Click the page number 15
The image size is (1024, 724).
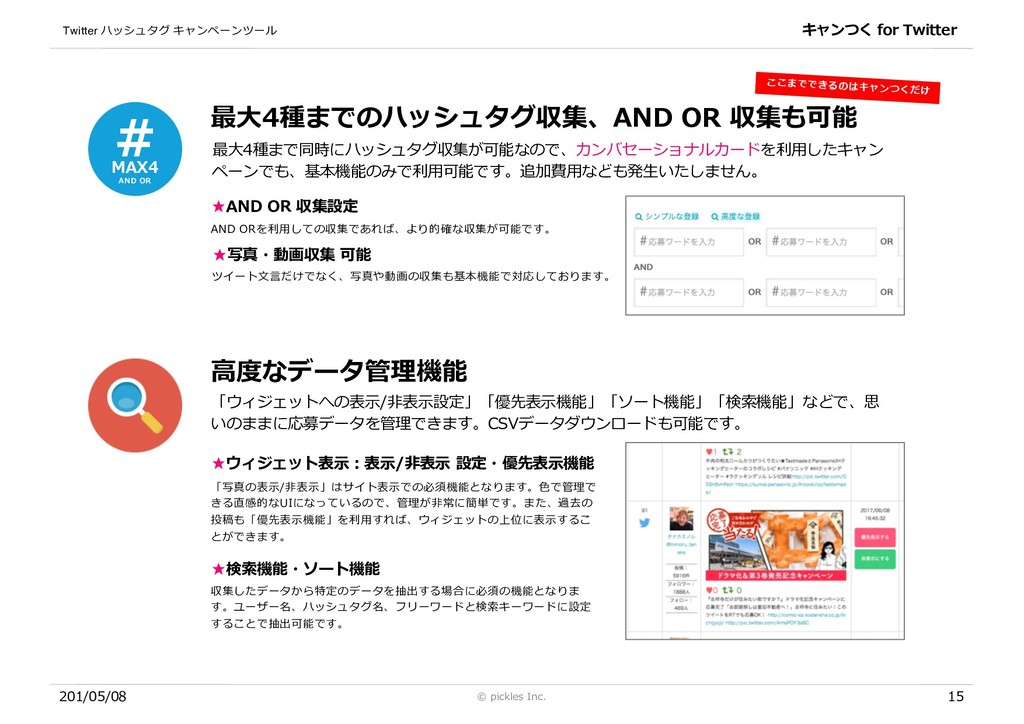coord(955,697)
